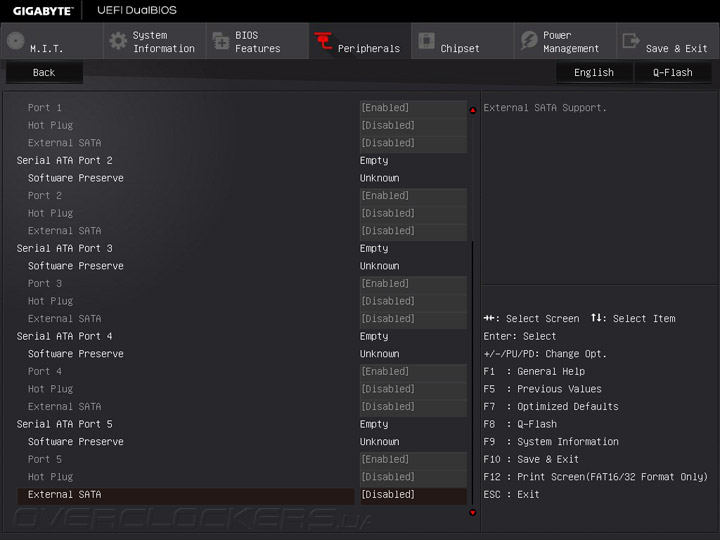720x540 pixels.
Task: Launch the Q-Flash utility button
Action: [x=672, y=73]
